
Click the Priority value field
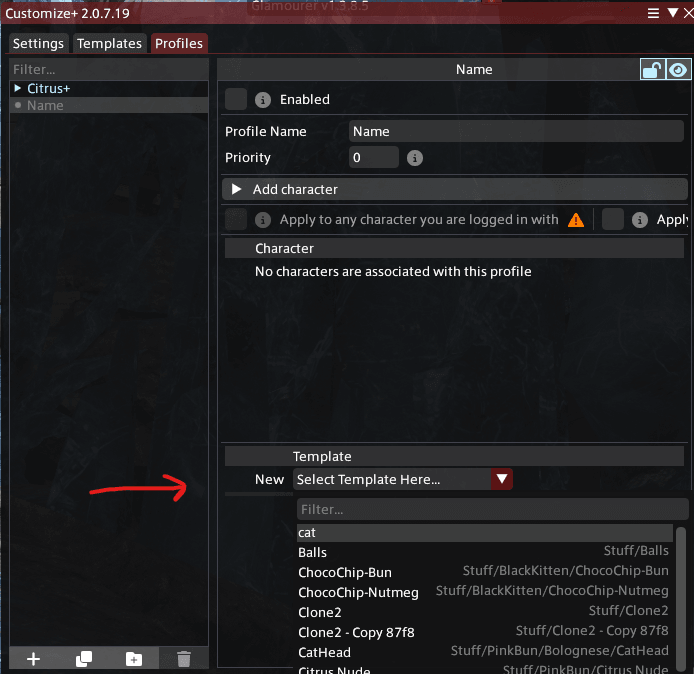pyautogui.click(x=374, y=158)
